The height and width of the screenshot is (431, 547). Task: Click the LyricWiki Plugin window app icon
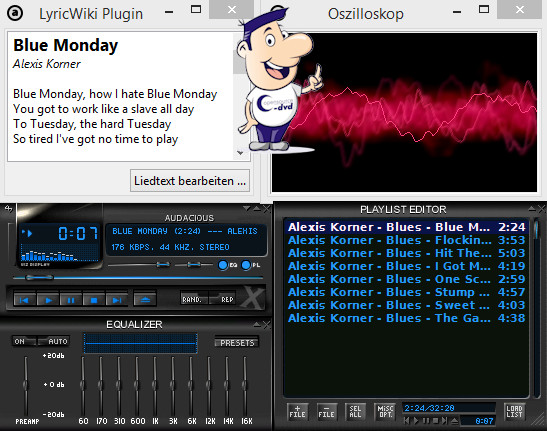point(15,13)
